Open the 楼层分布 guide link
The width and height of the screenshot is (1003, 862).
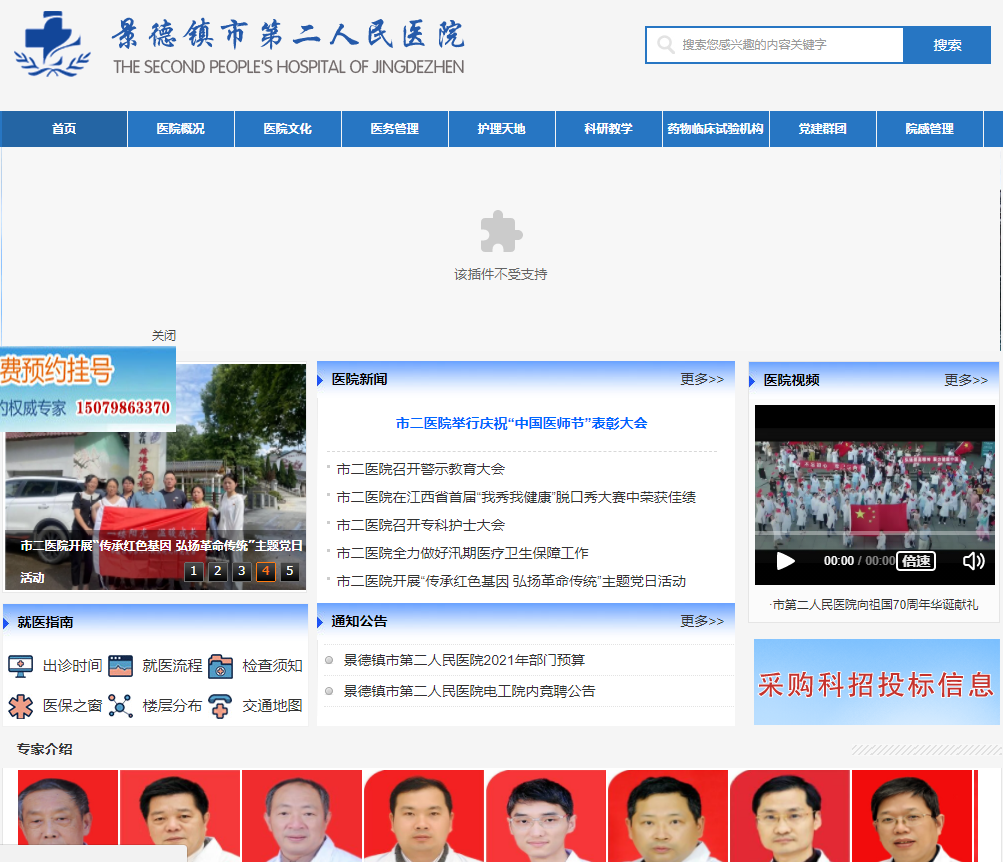(x=172, y=705)
